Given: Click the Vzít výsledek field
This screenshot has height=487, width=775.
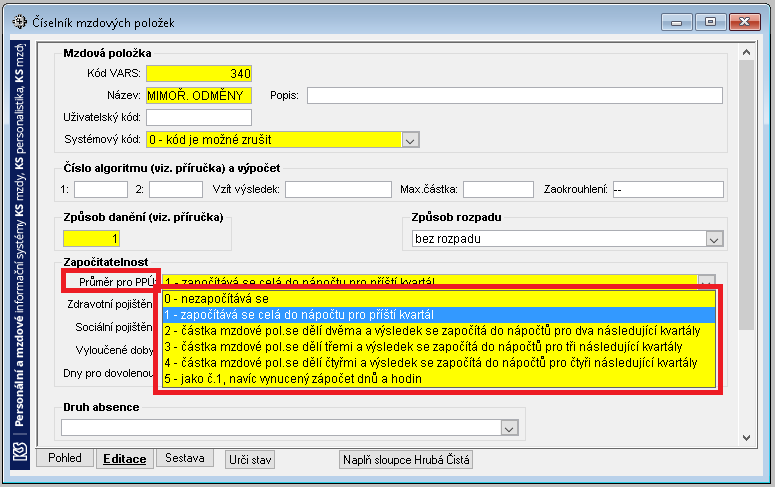Looking at the screenshot, I should click(x=338, y=189).
